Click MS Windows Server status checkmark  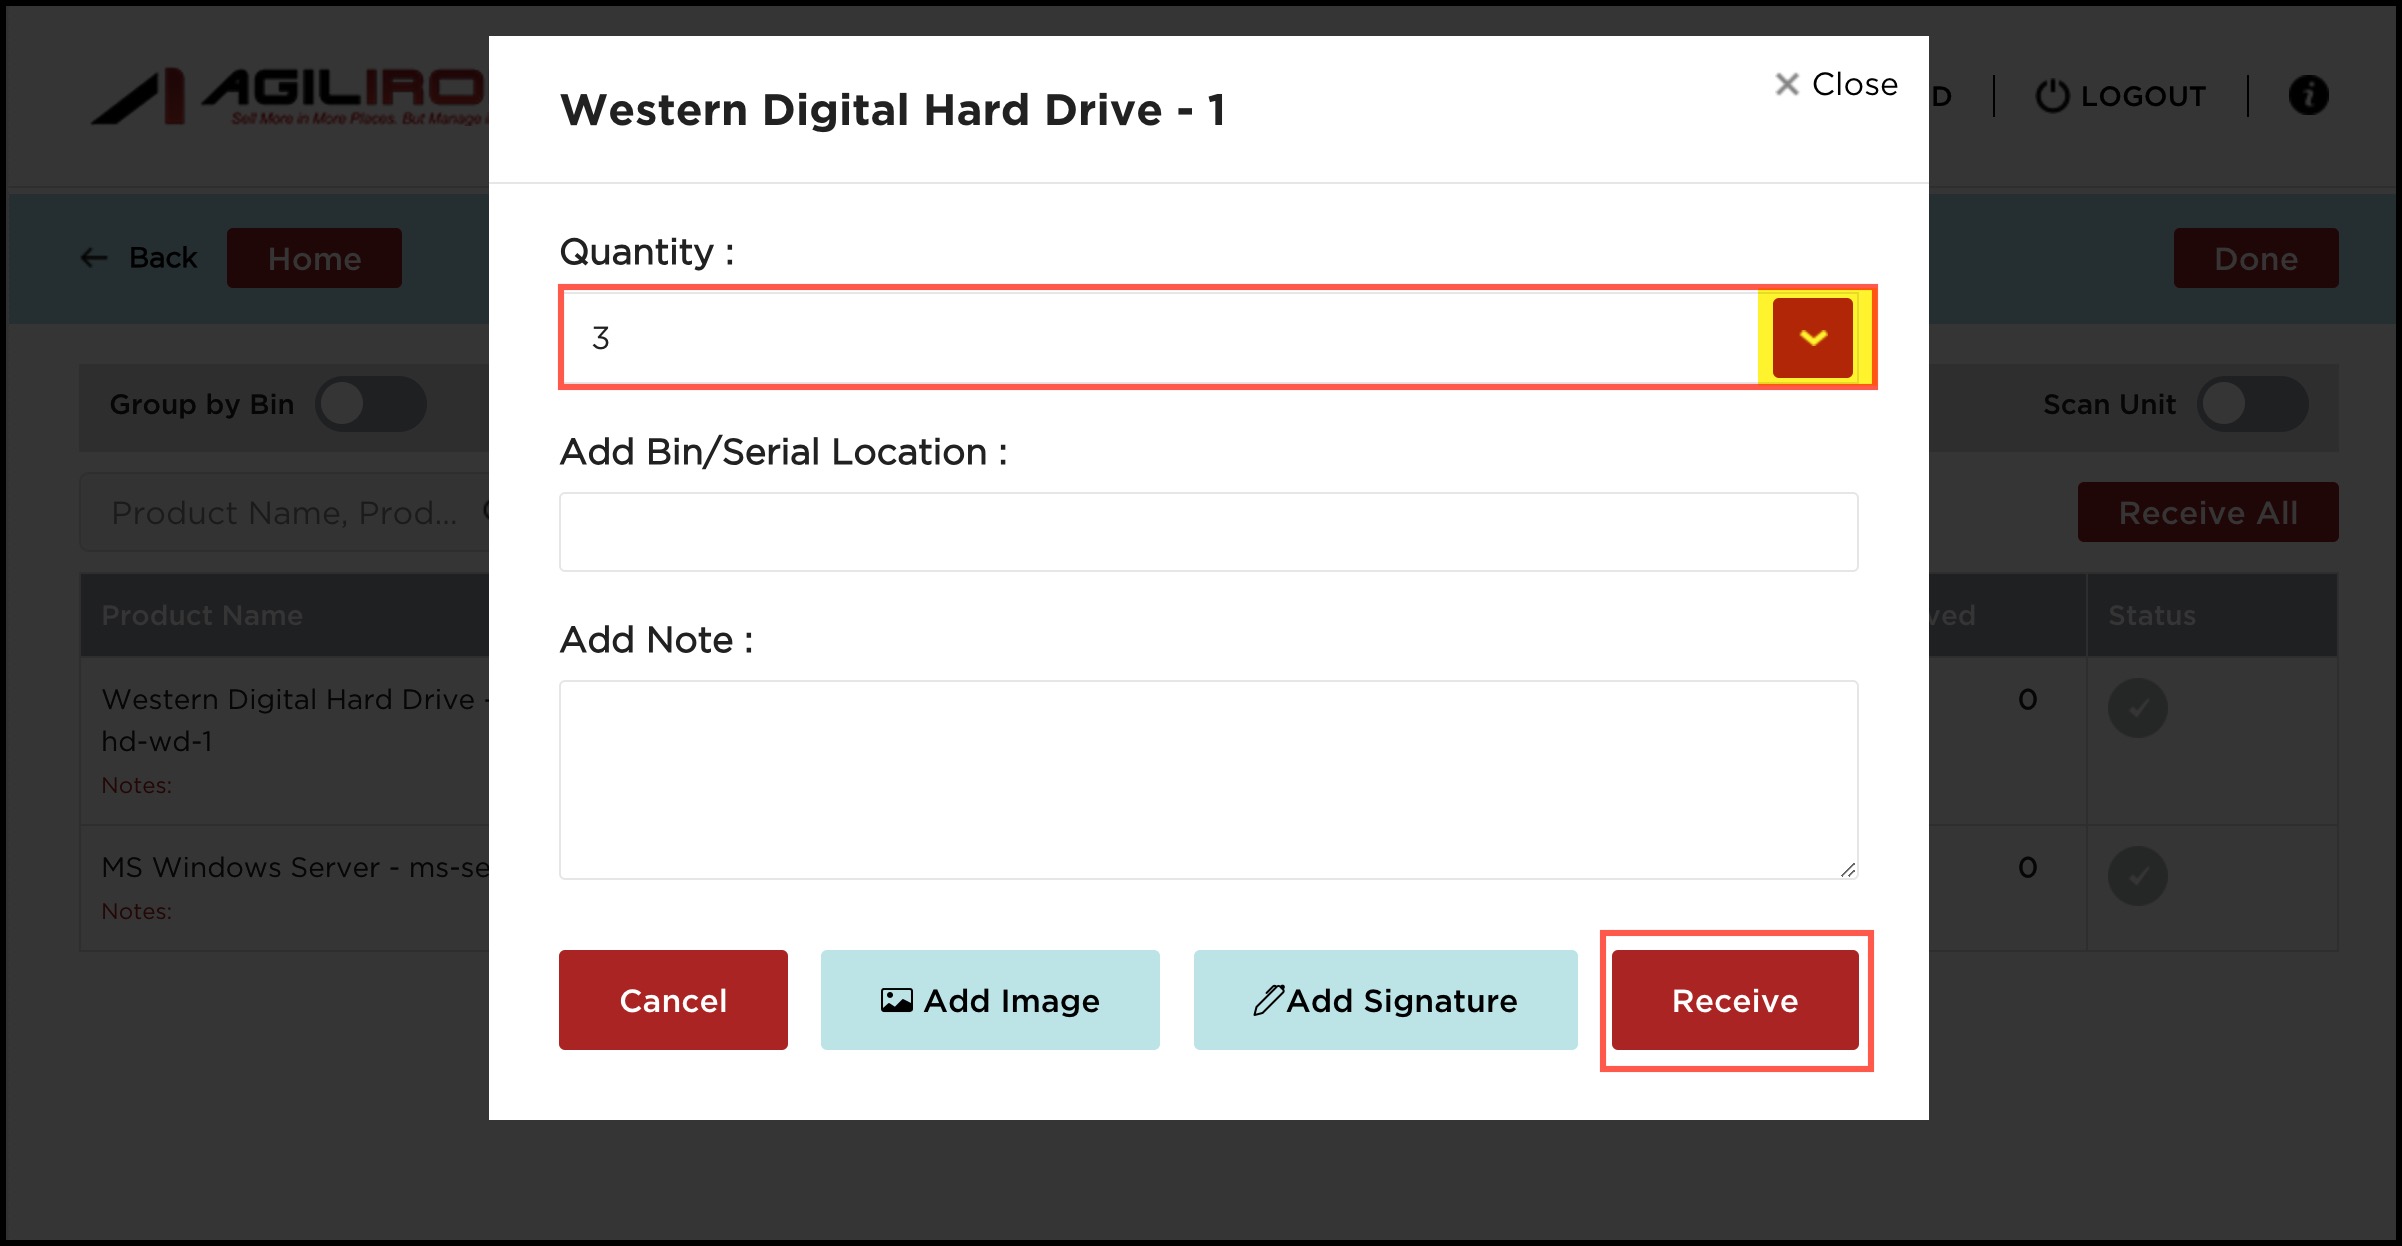click(x=2137, y=876)
